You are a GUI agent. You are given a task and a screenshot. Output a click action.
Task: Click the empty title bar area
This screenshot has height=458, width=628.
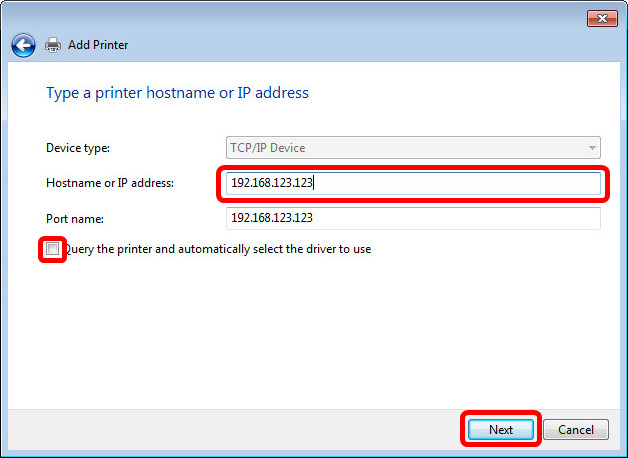(300, 18)
